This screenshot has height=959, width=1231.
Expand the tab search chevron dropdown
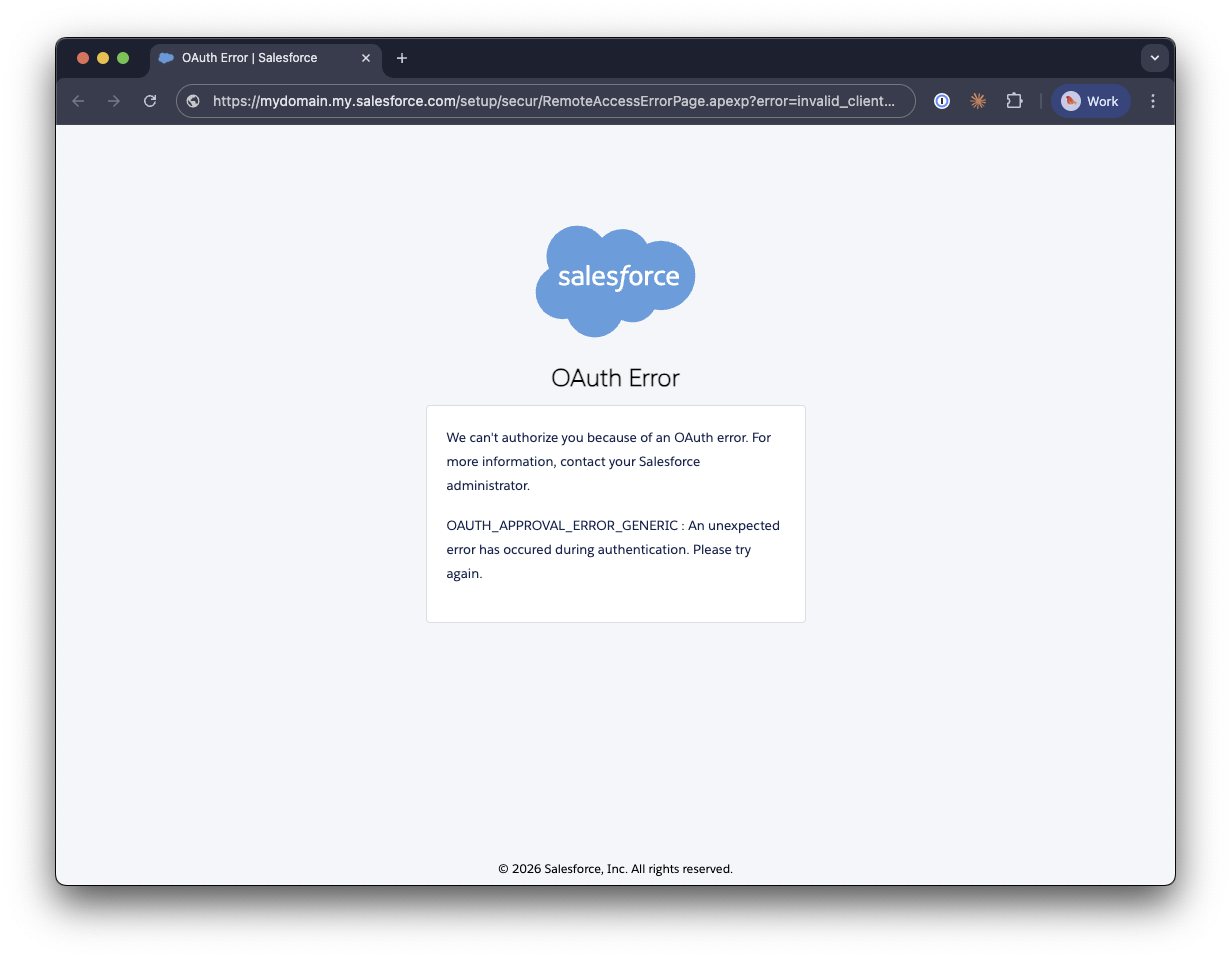click(x=1155, y=58)
